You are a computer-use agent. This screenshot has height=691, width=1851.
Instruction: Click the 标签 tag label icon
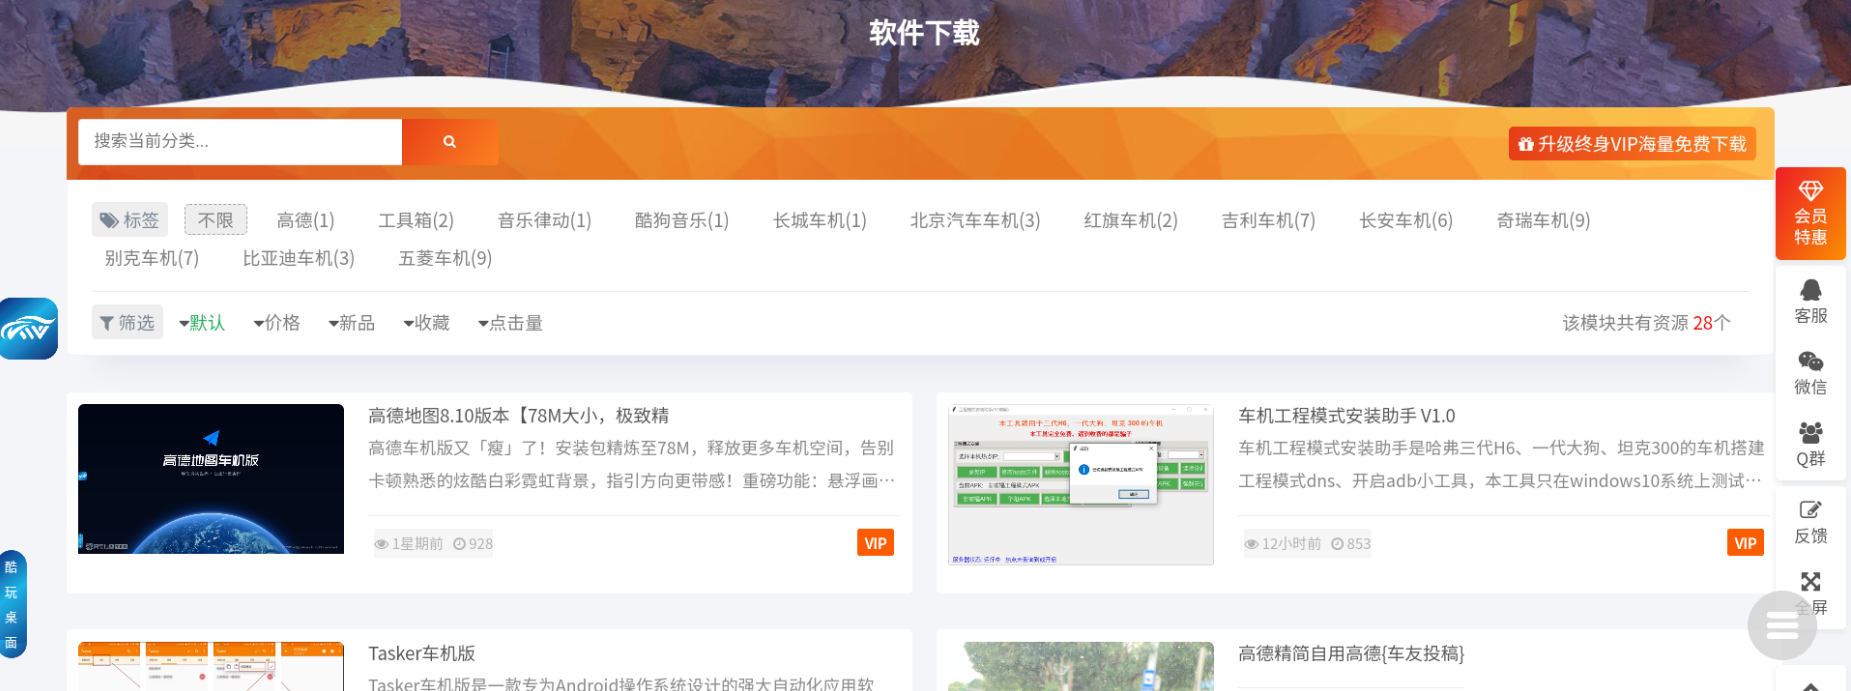(x=129, y=220)
